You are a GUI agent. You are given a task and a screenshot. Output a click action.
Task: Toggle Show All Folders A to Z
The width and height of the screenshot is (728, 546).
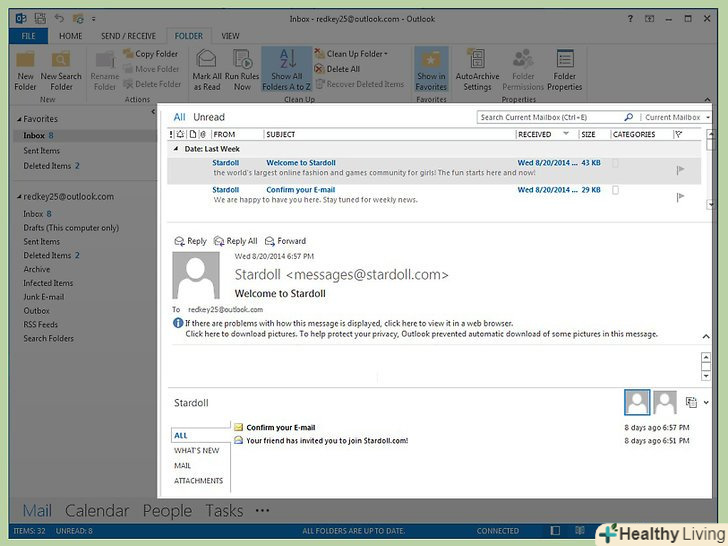(286, 70)
